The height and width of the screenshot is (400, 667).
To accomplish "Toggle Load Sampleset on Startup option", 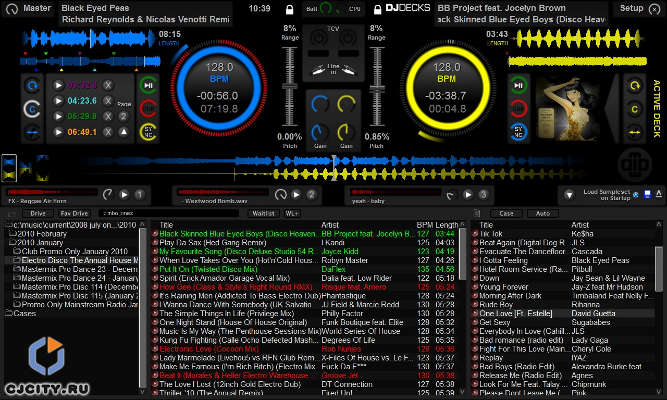I will coord(636,194).
